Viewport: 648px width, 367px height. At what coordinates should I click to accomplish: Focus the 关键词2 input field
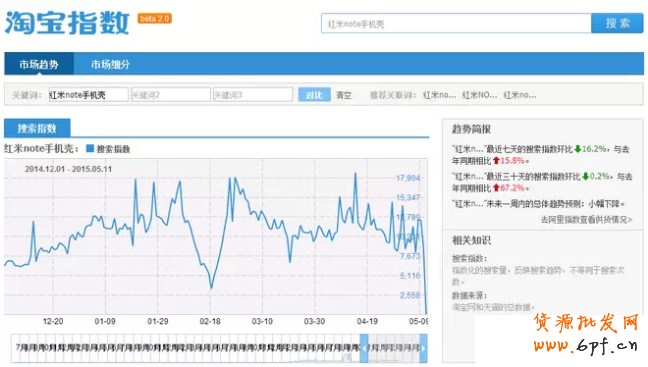pos(171,95)
